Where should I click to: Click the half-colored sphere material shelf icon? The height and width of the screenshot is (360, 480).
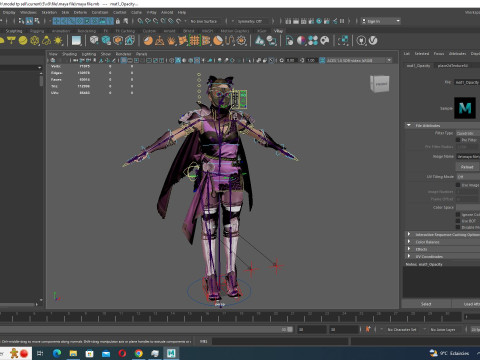pyautogui.click(x=301, y=41)
